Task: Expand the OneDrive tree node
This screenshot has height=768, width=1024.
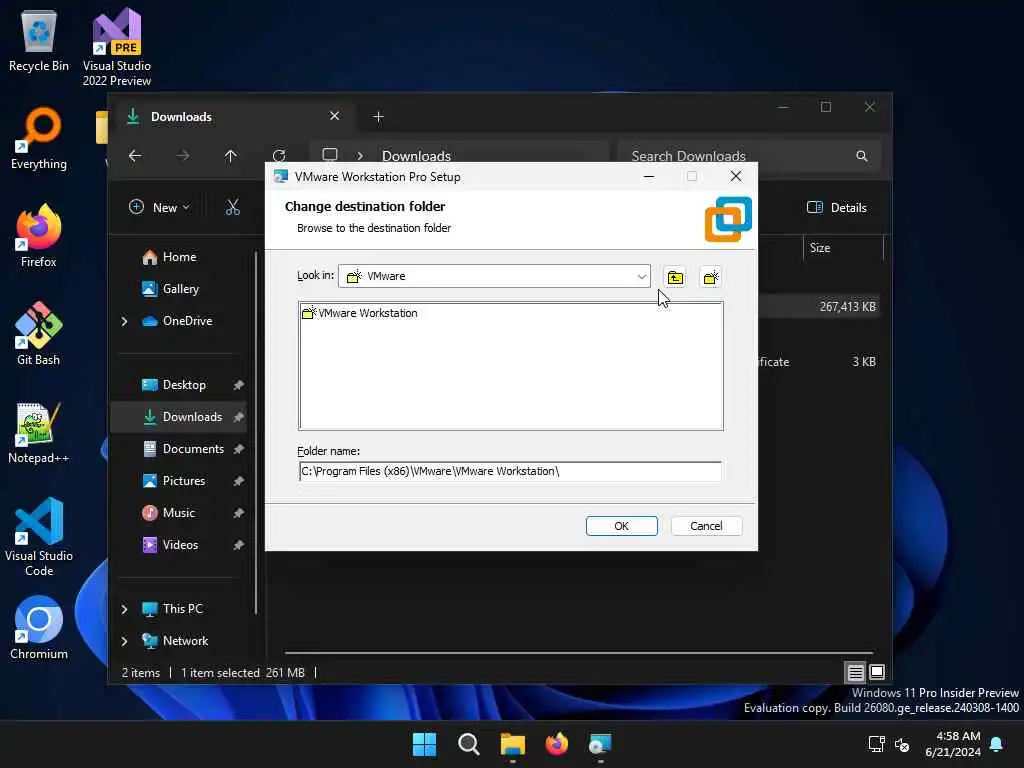Action: point(124,321)
